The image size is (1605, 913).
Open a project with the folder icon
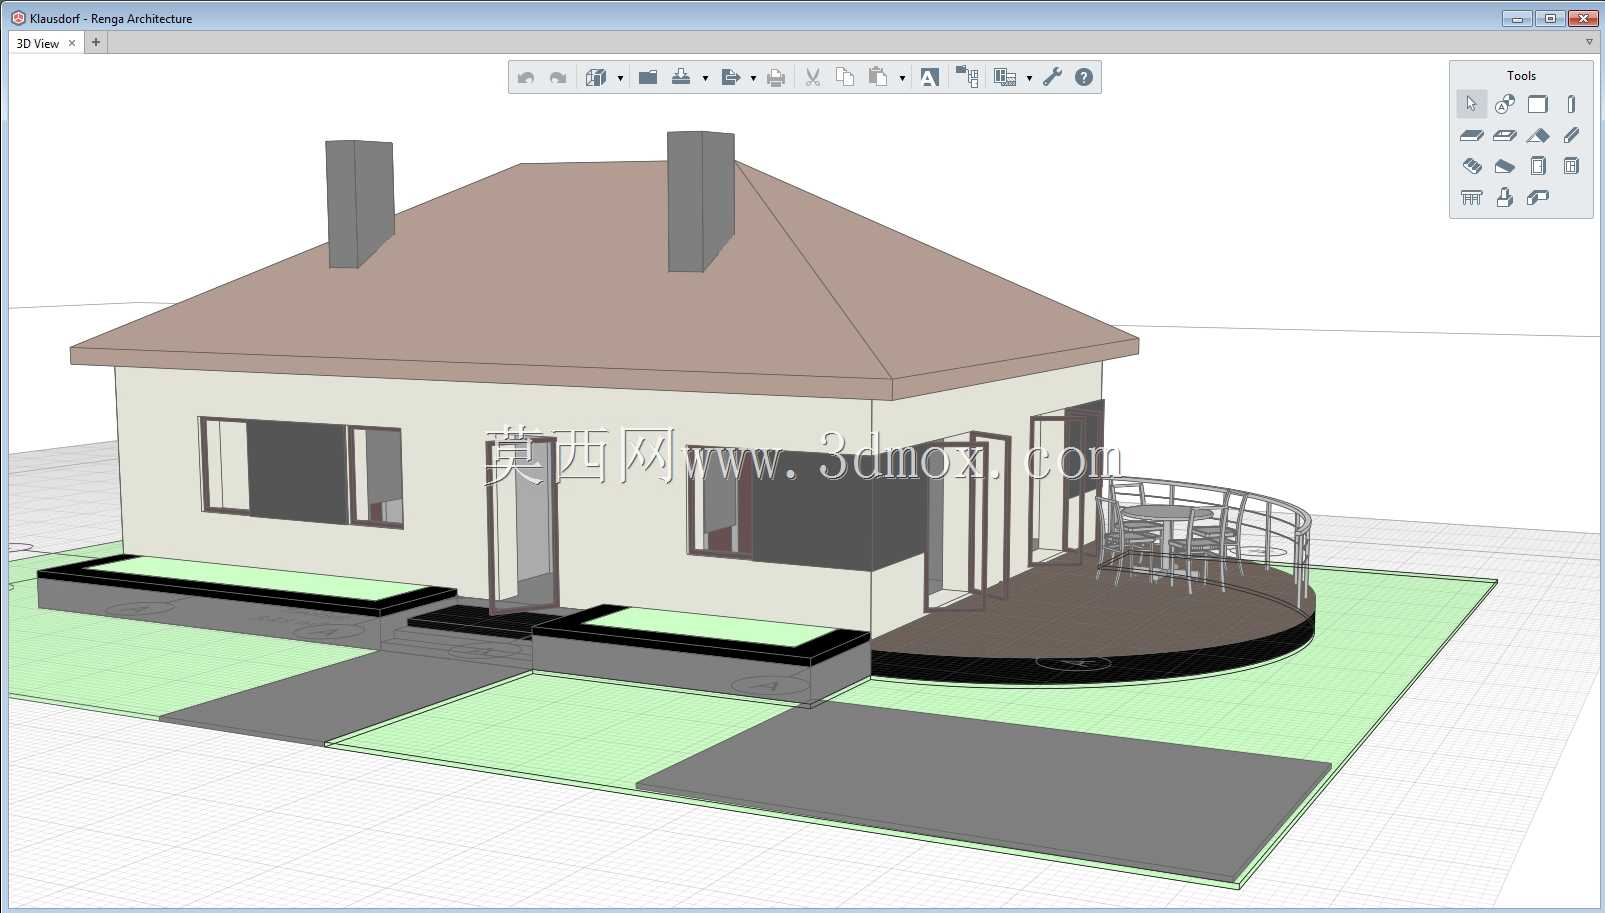[x=648, y=77]
